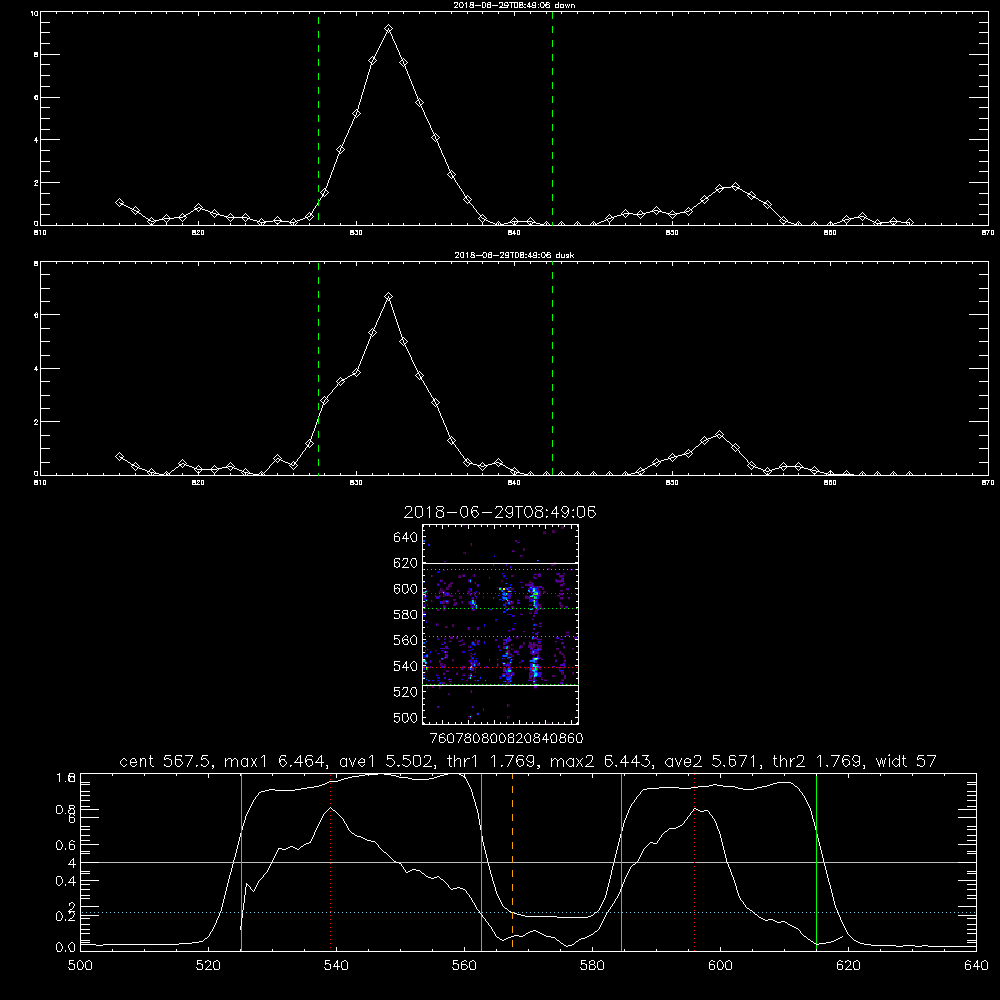Select the 'cent 567.5' statistics title line
Image resolution: width=1000 pixels, height=1000 pixels.
(527, 761)
